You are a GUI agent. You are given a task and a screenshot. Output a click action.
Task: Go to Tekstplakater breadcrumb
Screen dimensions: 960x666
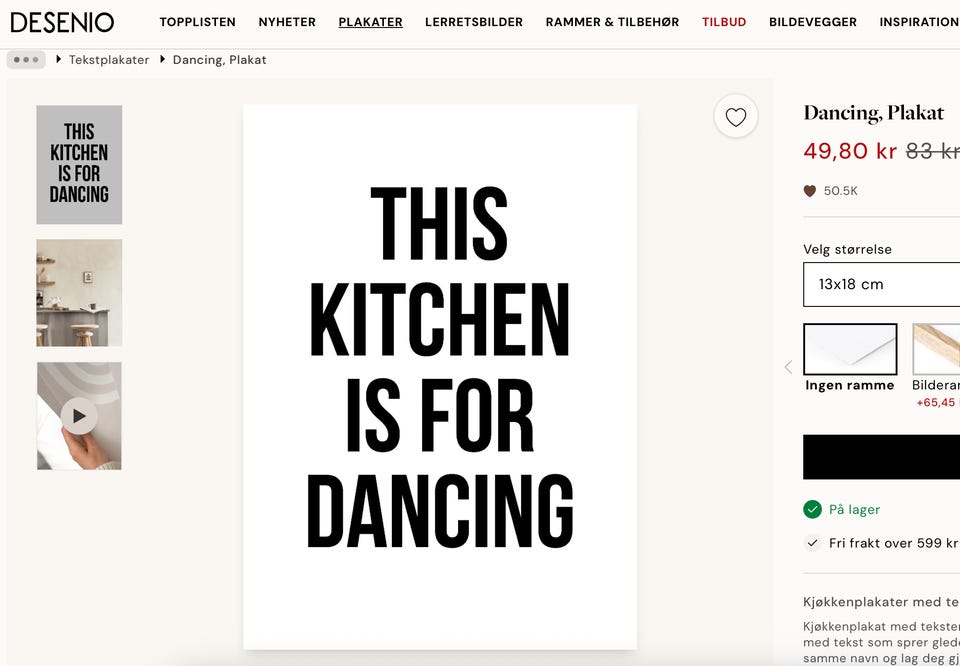pyautogui.click(x=109, y=59)
